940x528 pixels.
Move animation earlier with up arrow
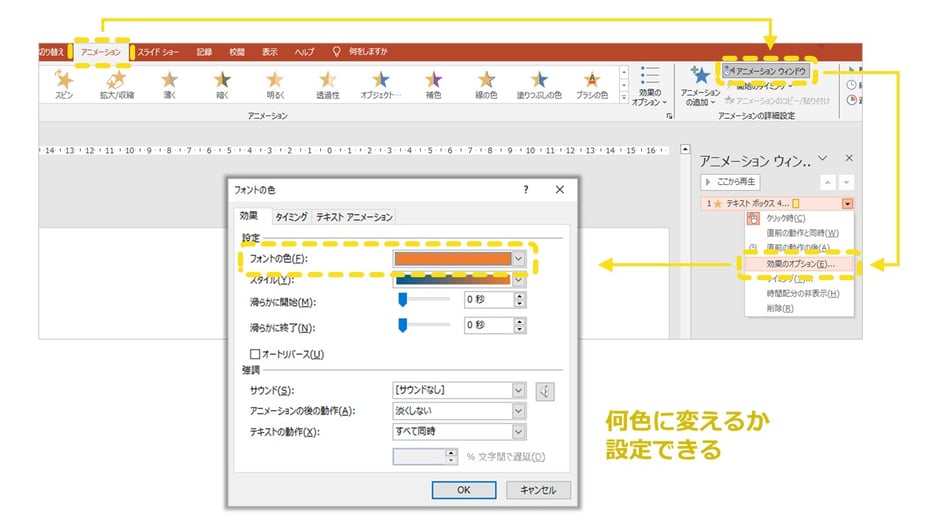pyautogui.click(x=827, y=182)
